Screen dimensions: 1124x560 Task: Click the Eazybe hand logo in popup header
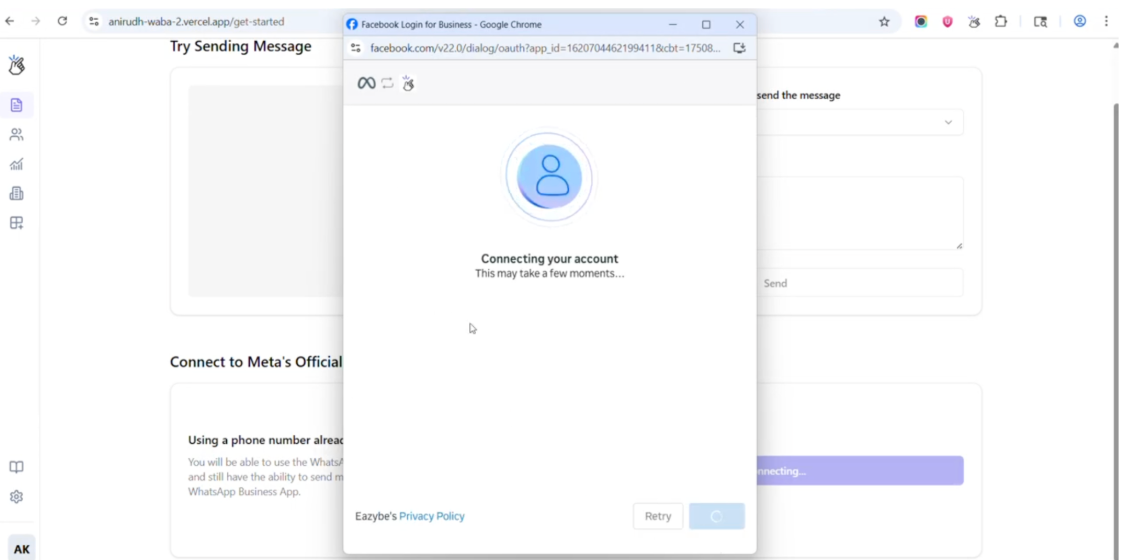[409, 83]
